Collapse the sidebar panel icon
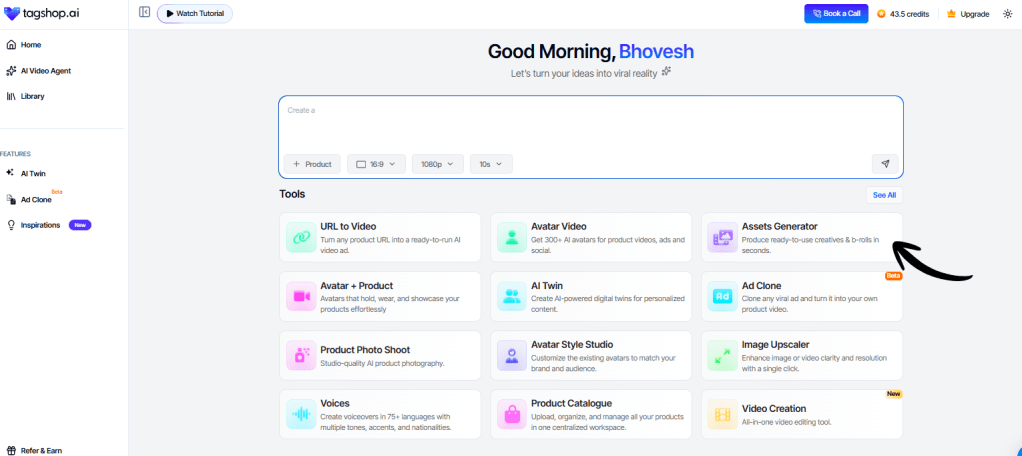1022x456 pixels. click(145, 12)
